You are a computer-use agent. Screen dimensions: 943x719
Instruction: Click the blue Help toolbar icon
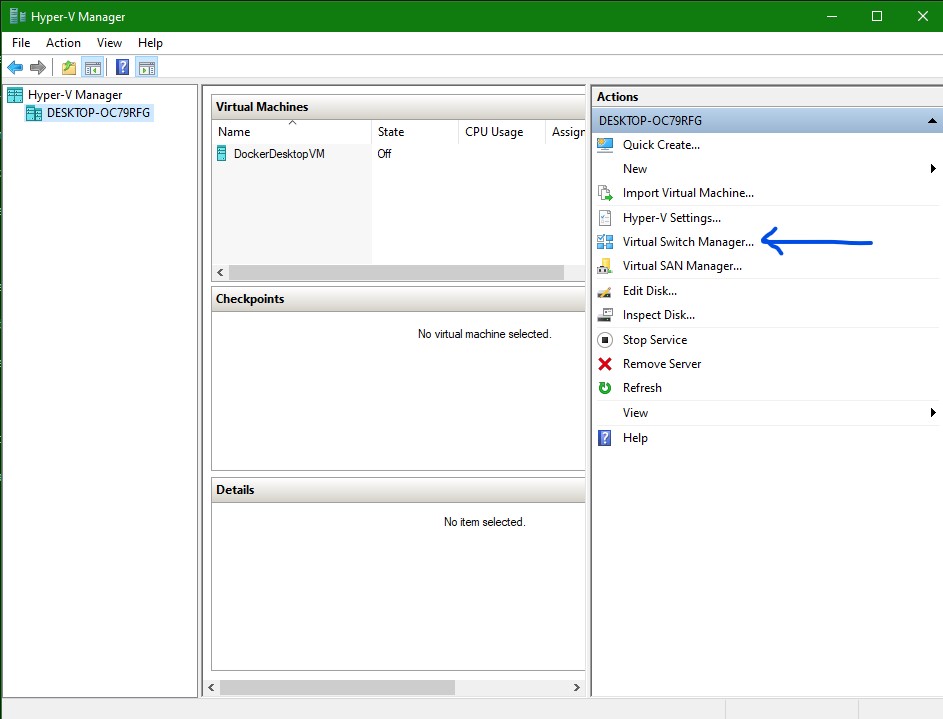click(x=122, y=68)
